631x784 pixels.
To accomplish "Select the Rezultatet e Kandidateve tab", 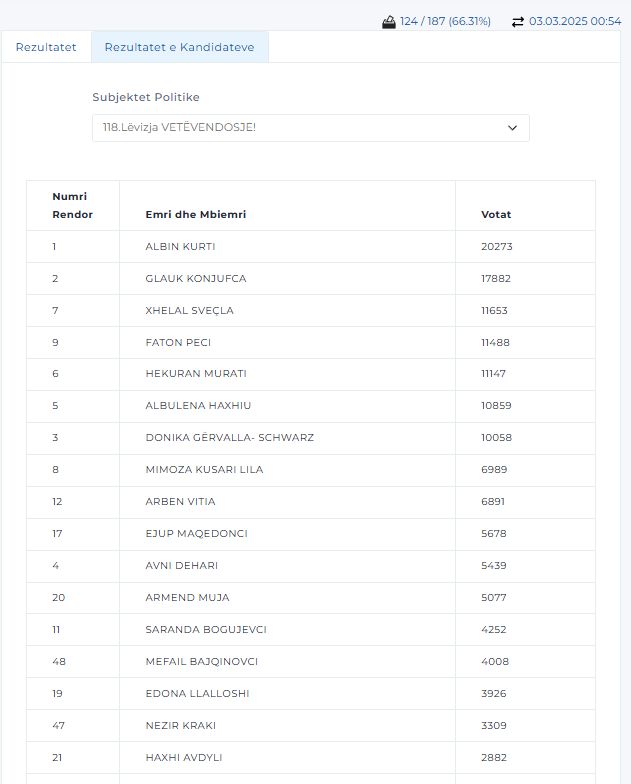I will click(x=179, y=47).
